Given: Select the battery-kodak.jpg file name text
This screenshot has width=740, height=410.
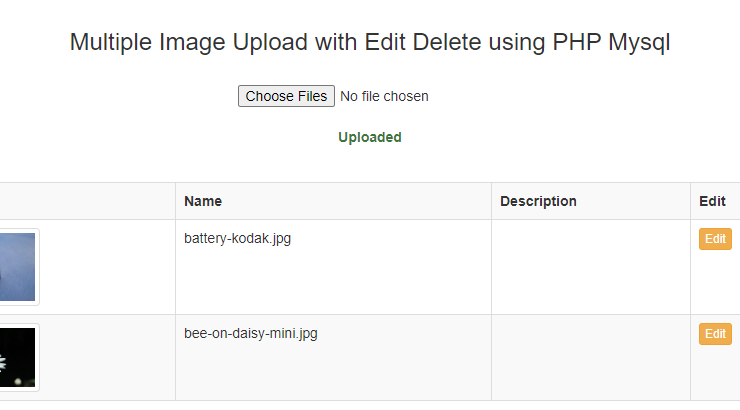Looking at the screenshot, I should click(237, 239).
